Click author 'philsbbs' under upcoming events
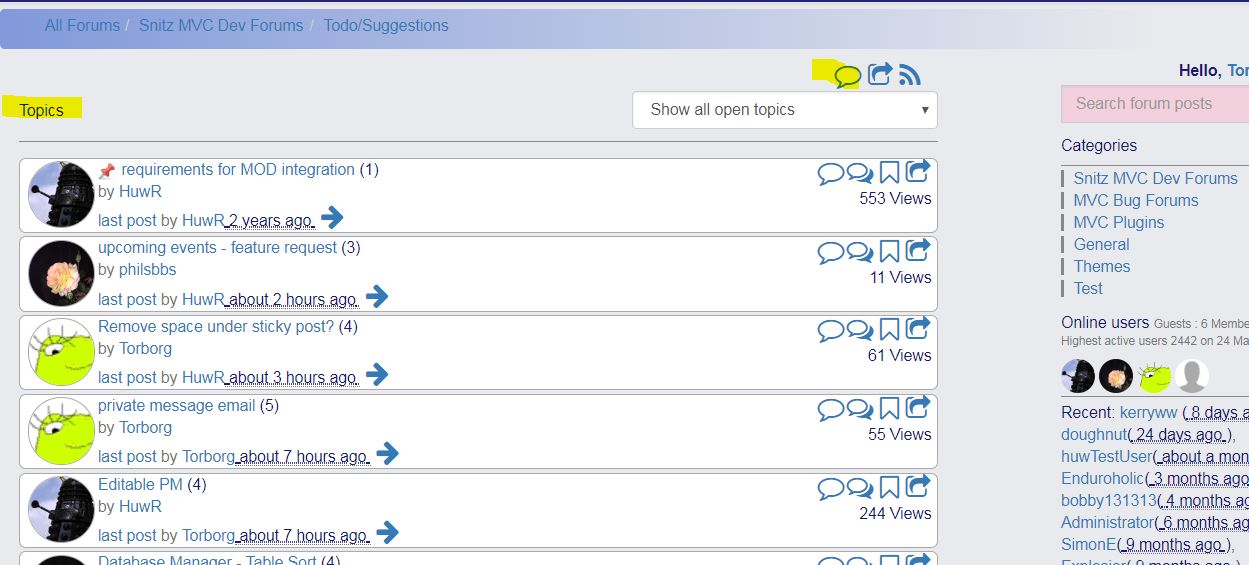This screenshot has height=565, width=1249. [x=147, y=270]
